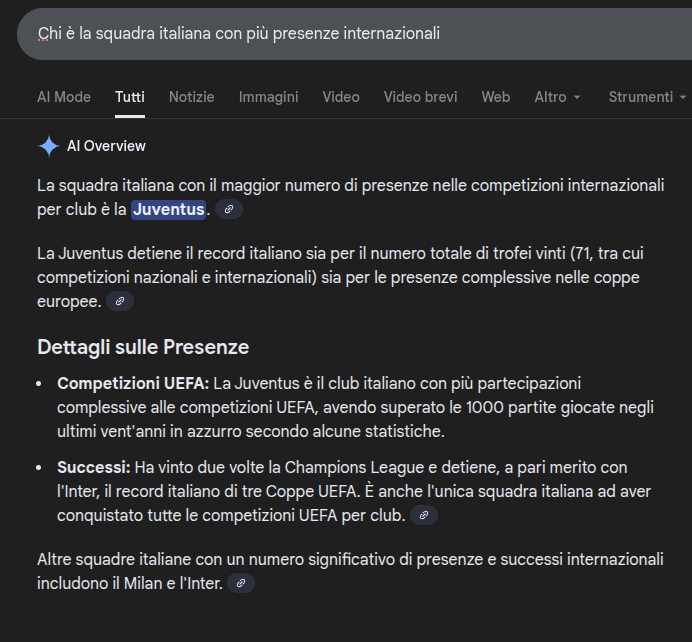Switch to Video brevi tab
The height and width of the screenshot is (642, 692).
tap(420, 97)
